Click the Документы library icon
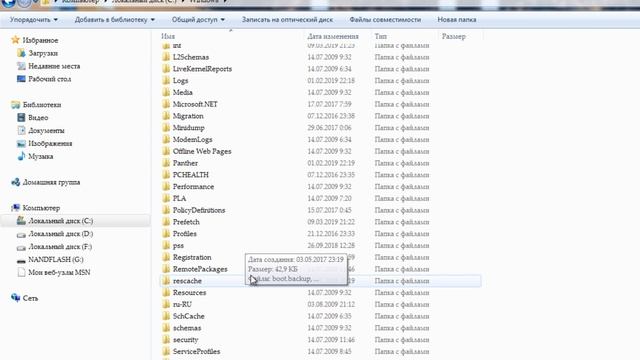The height and width of the screenshot is (360, 640). 21,131
